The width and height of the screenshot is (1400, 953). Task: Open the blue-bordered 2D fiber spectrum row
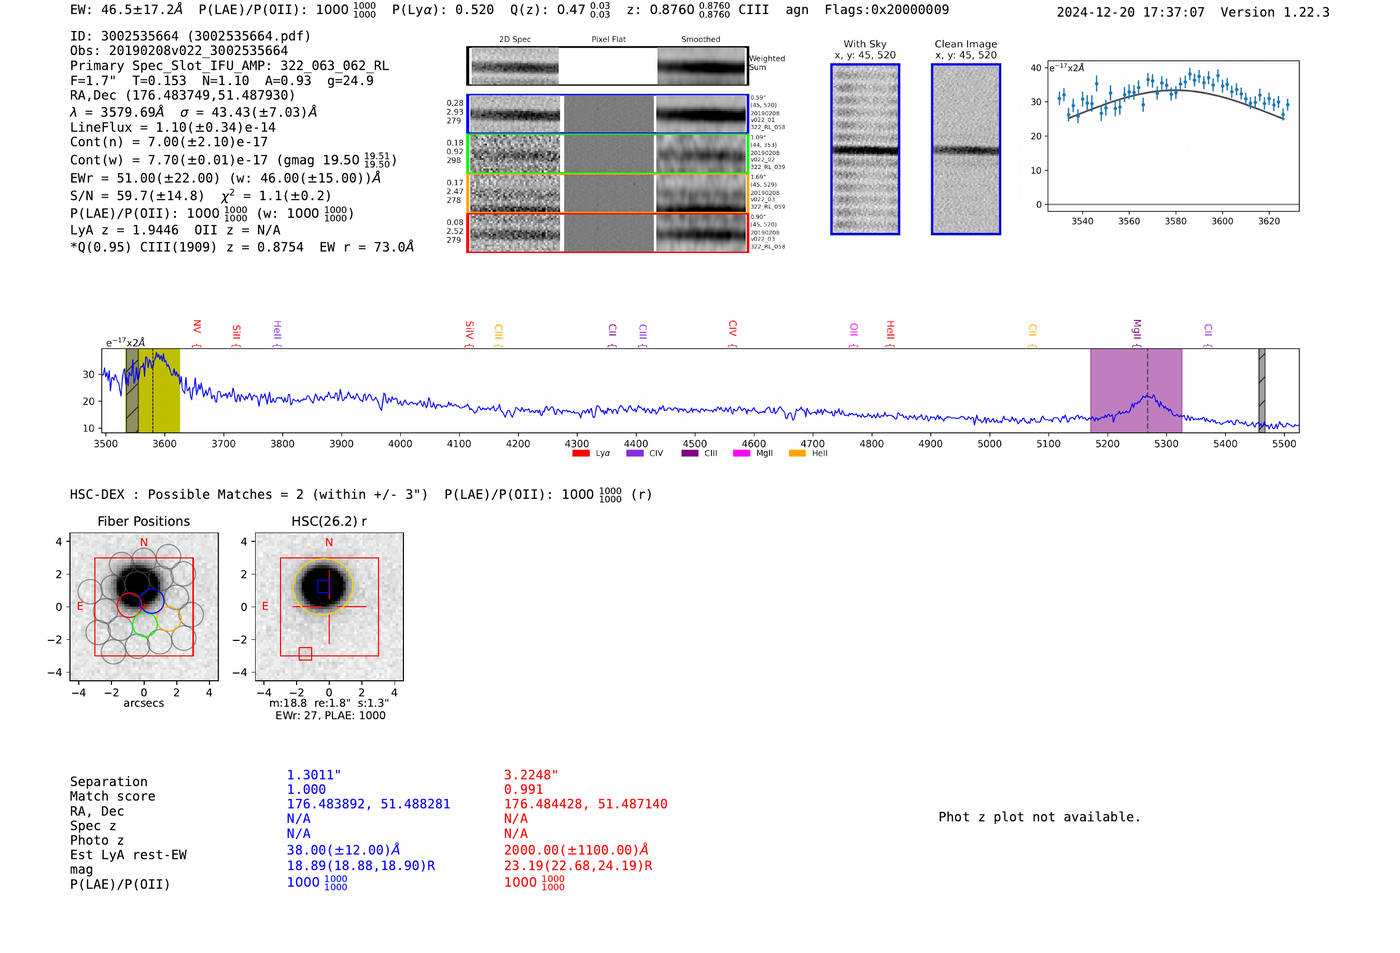[608, 115]
